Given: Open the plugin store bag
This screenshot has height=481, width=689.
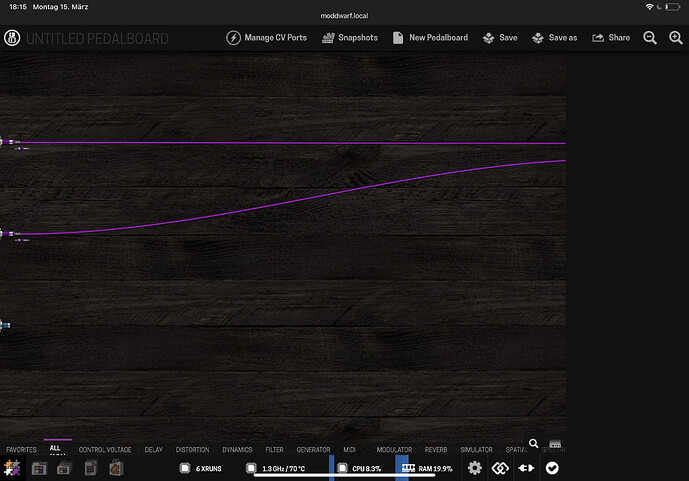Looking at the screenshot, I should (116, 468).
